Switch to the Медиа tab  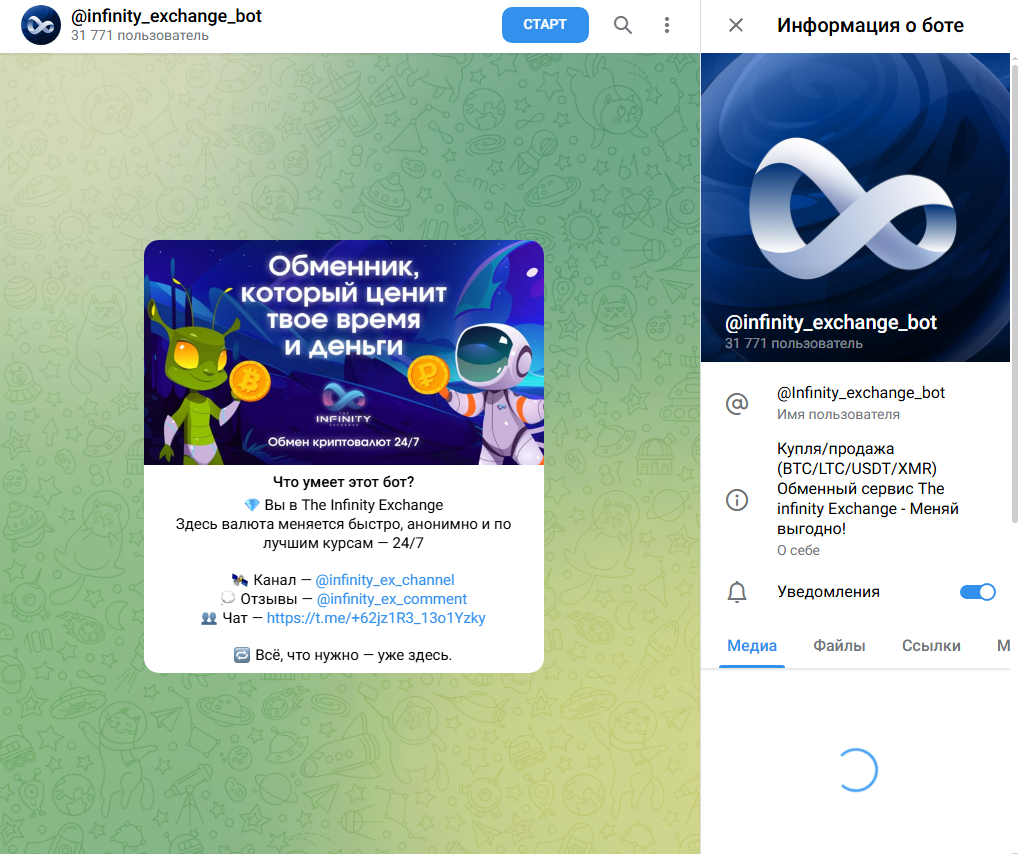752,646
